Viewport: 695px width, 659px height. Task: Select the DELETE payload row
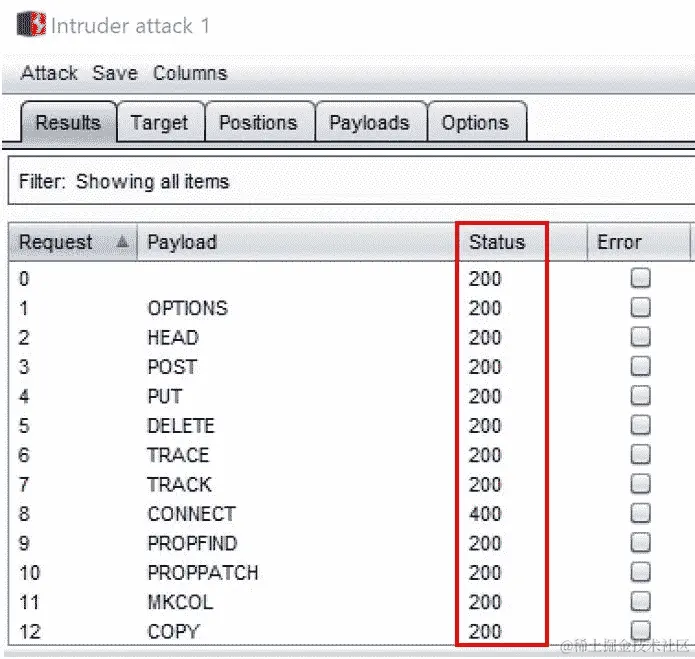[x=350, y=425]
